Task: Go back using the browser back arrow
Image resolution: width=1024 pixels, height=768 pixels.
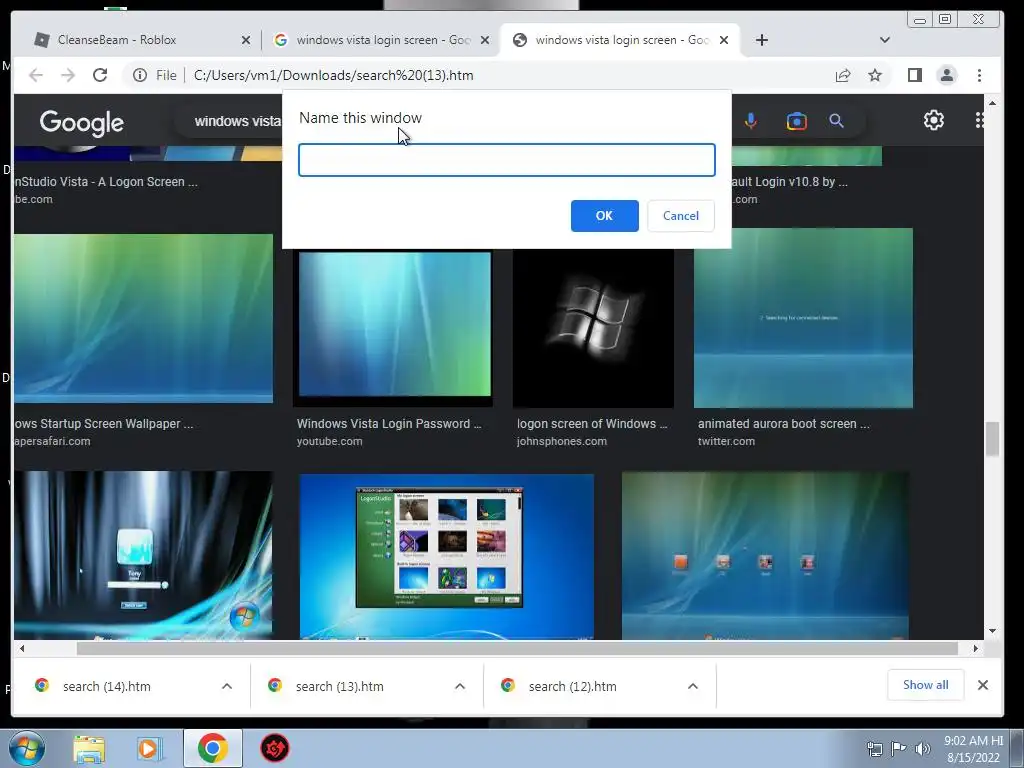Action: [x=36, y=75]
